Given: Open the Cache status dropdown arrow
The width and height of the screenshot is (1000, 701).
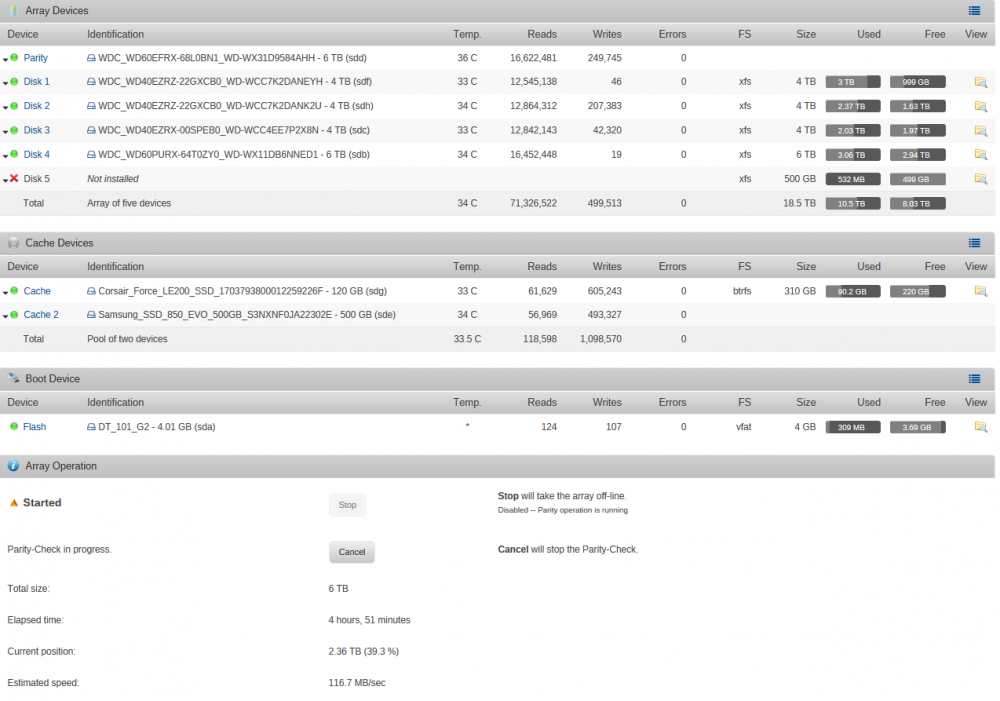Looking at the screenshot, I should tap(5, 293).
